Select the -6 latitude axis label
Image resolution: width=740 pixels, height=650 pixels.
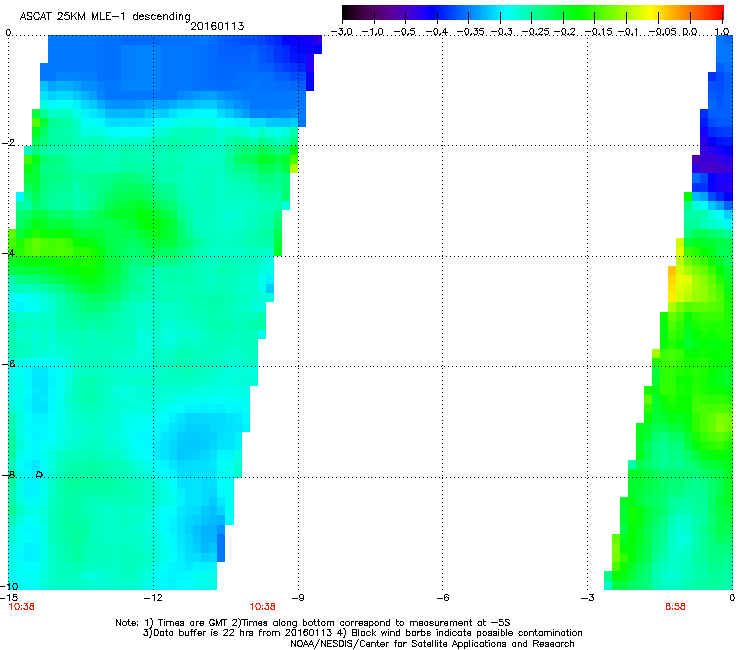8,364
